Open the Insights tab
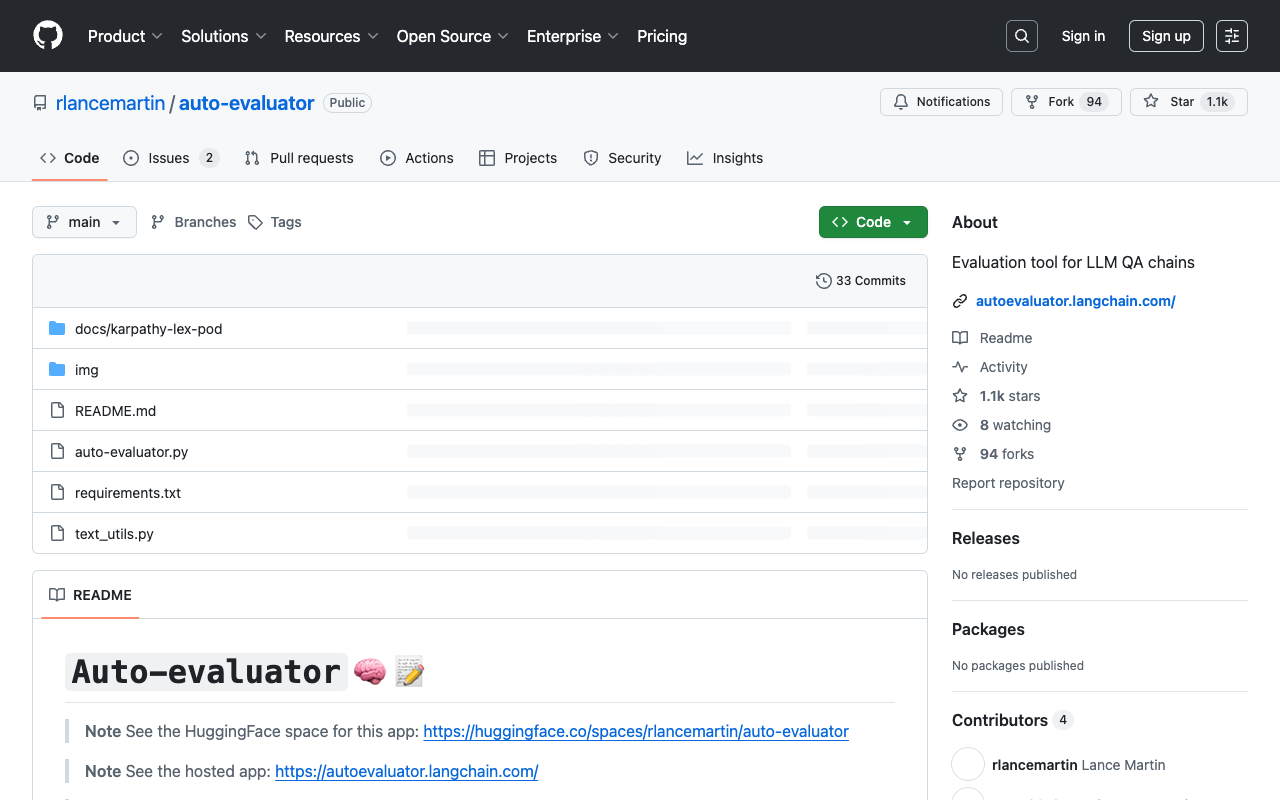Screen dimensions: 1280x800 click(725, 158)
